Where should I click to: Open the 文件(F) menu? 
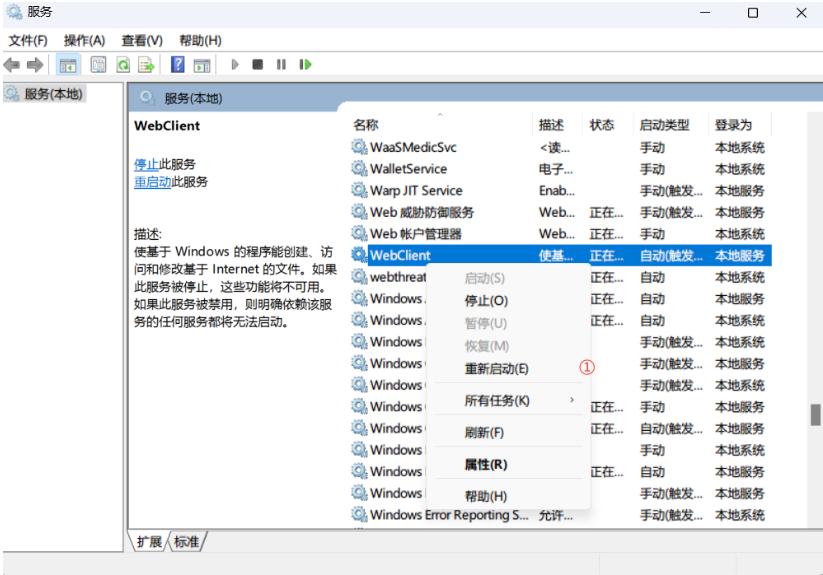pos(28,40)
